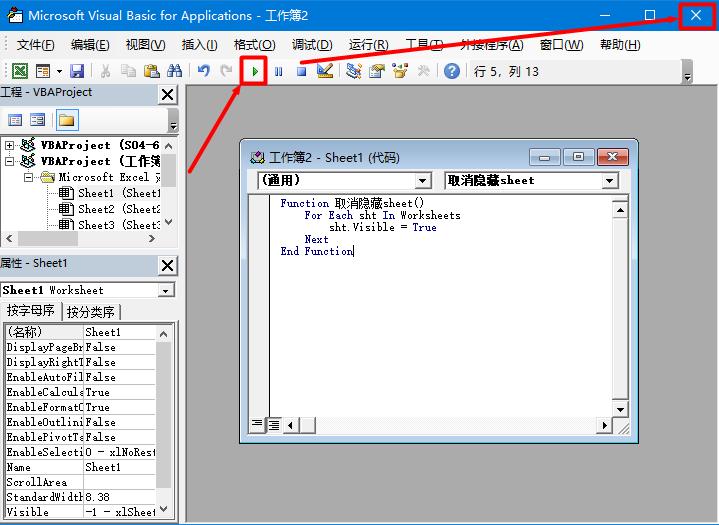
Task: Select Sheet2 in the project tree
Action: pyautogui.click(x=110, y=209)
